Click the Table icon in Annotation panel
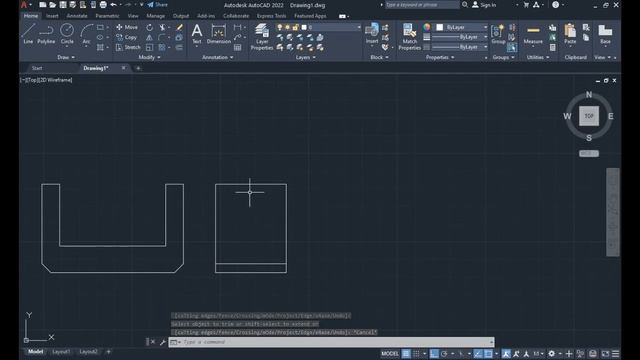The width and height of the screenshot is (640, 360). (238, 48)
